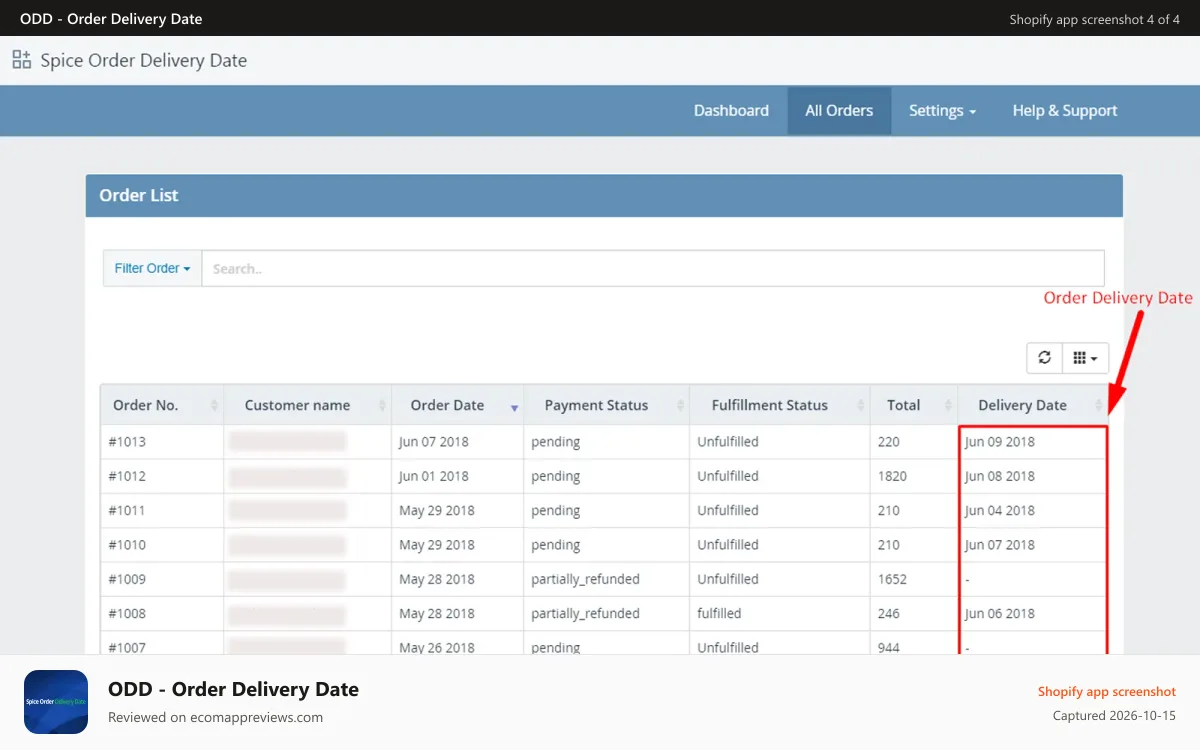The width and height of the screenshot is (1200, 750).
Task: Select order #1012 cell
Action: pyautogui.click(x=162, y=476)
